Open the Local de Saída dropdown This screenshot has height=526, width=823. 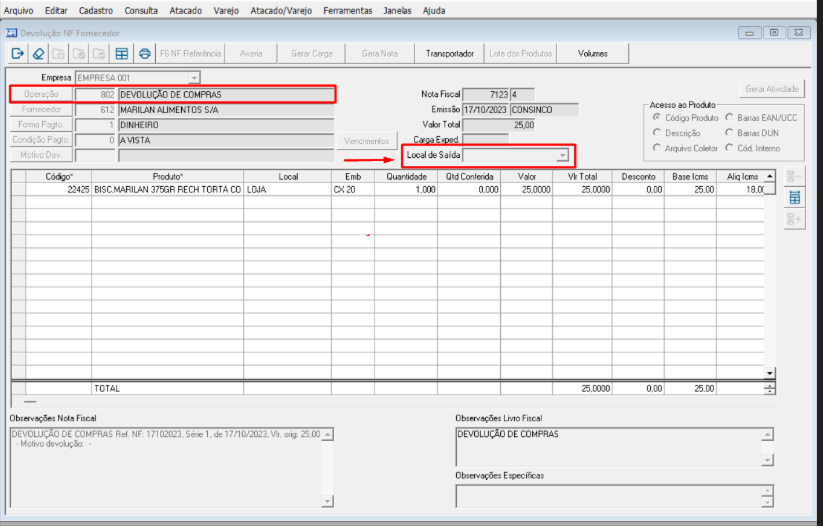pyautogui.click(x=563, y=155)
